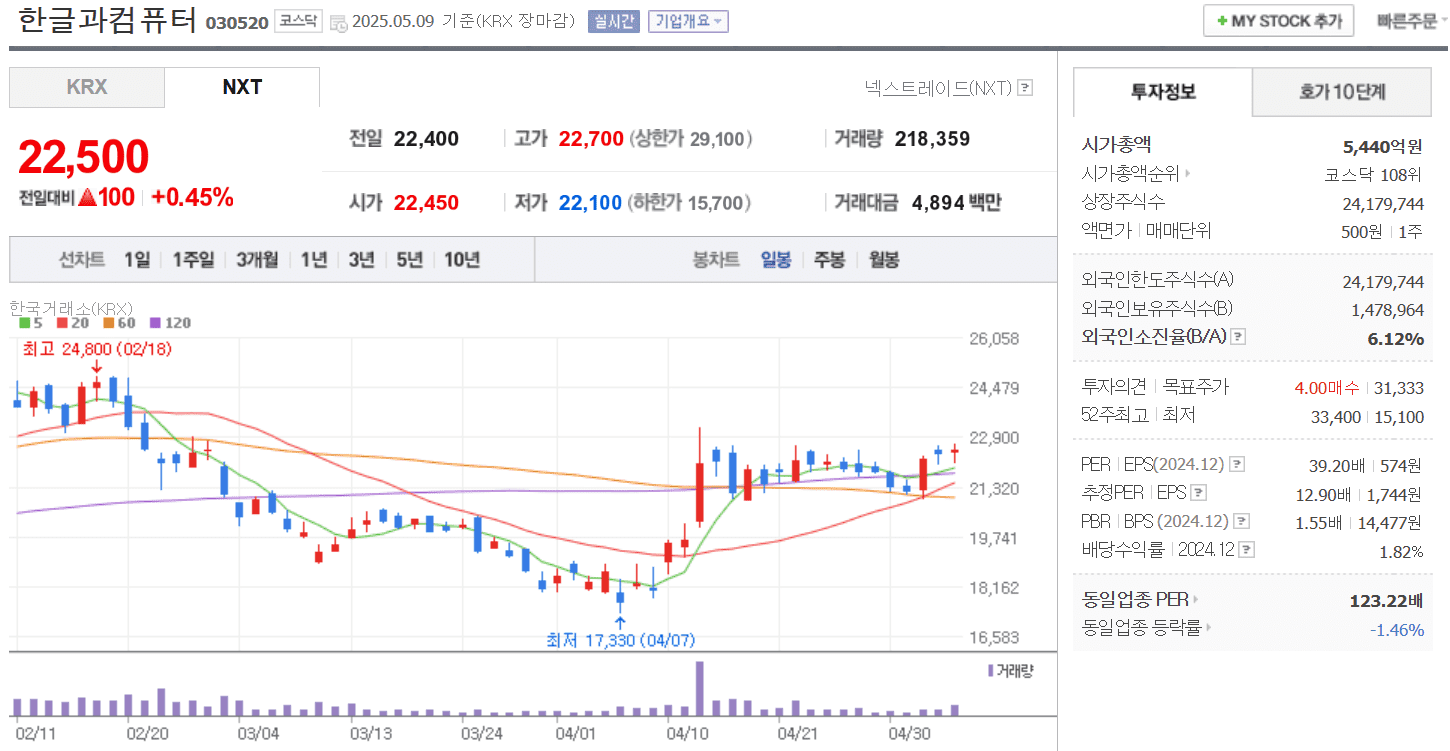Image resolution: width=1450 pixels, height=751 pixels.
Task: Select the 1년 line chart period
Action: [313, 260]
